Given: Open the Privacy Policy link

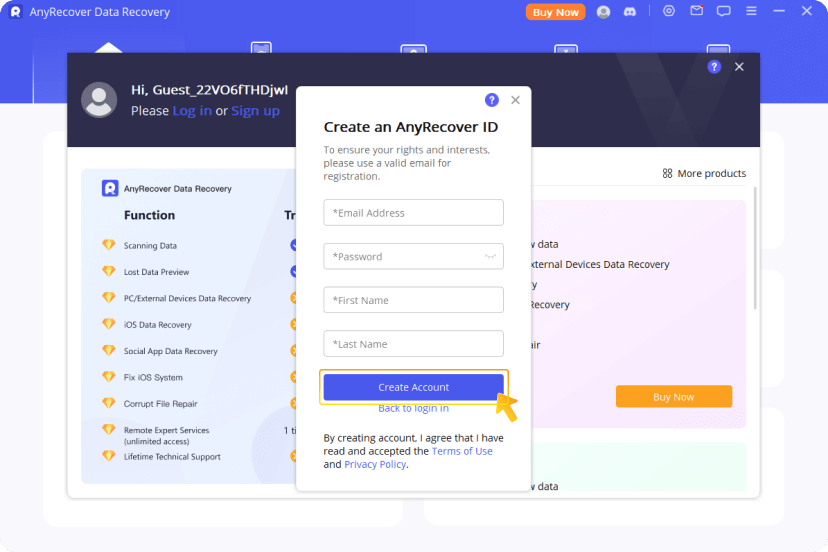Looking at the screenshot, I should (375, 464).
